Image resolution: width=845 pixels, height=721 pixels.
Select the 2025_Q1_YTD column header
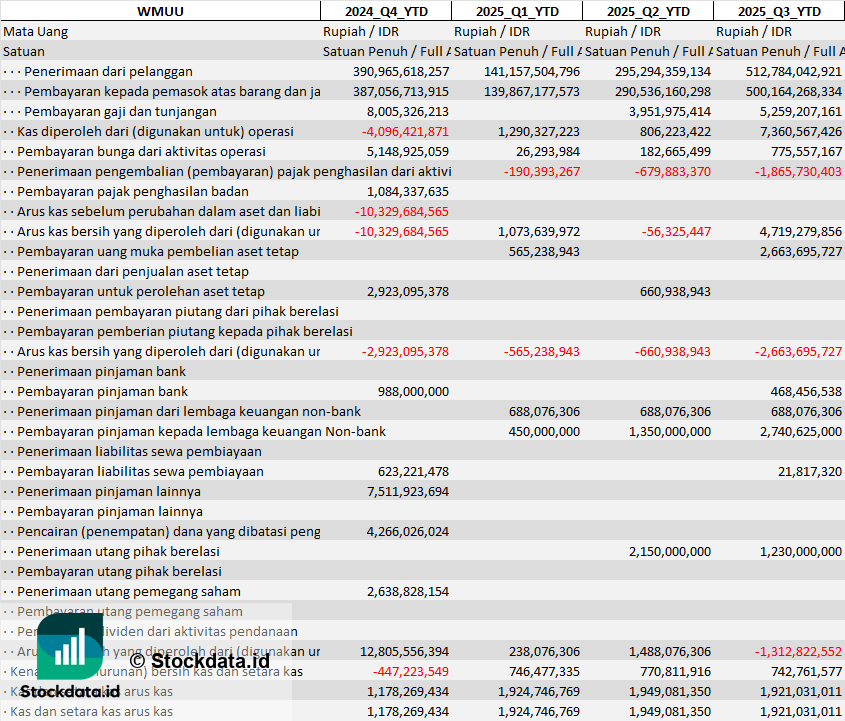[x=516, y=11]
